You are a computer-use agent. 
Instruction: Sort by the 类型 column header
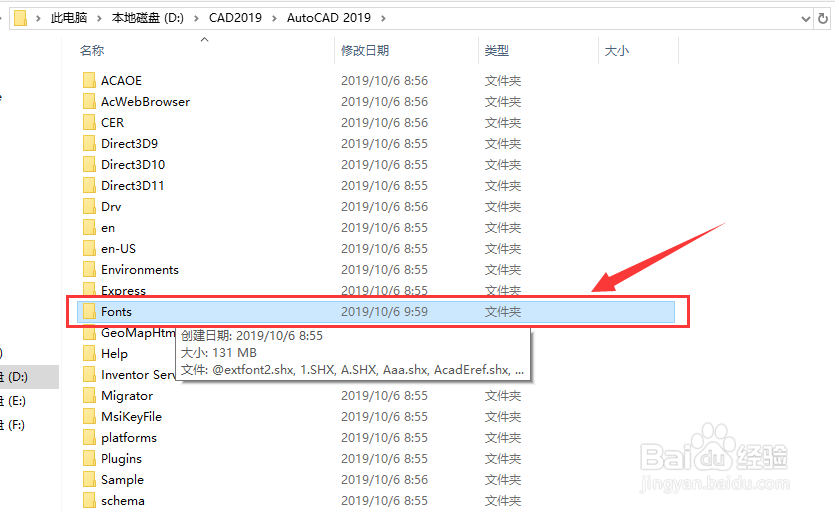(497, 51)
